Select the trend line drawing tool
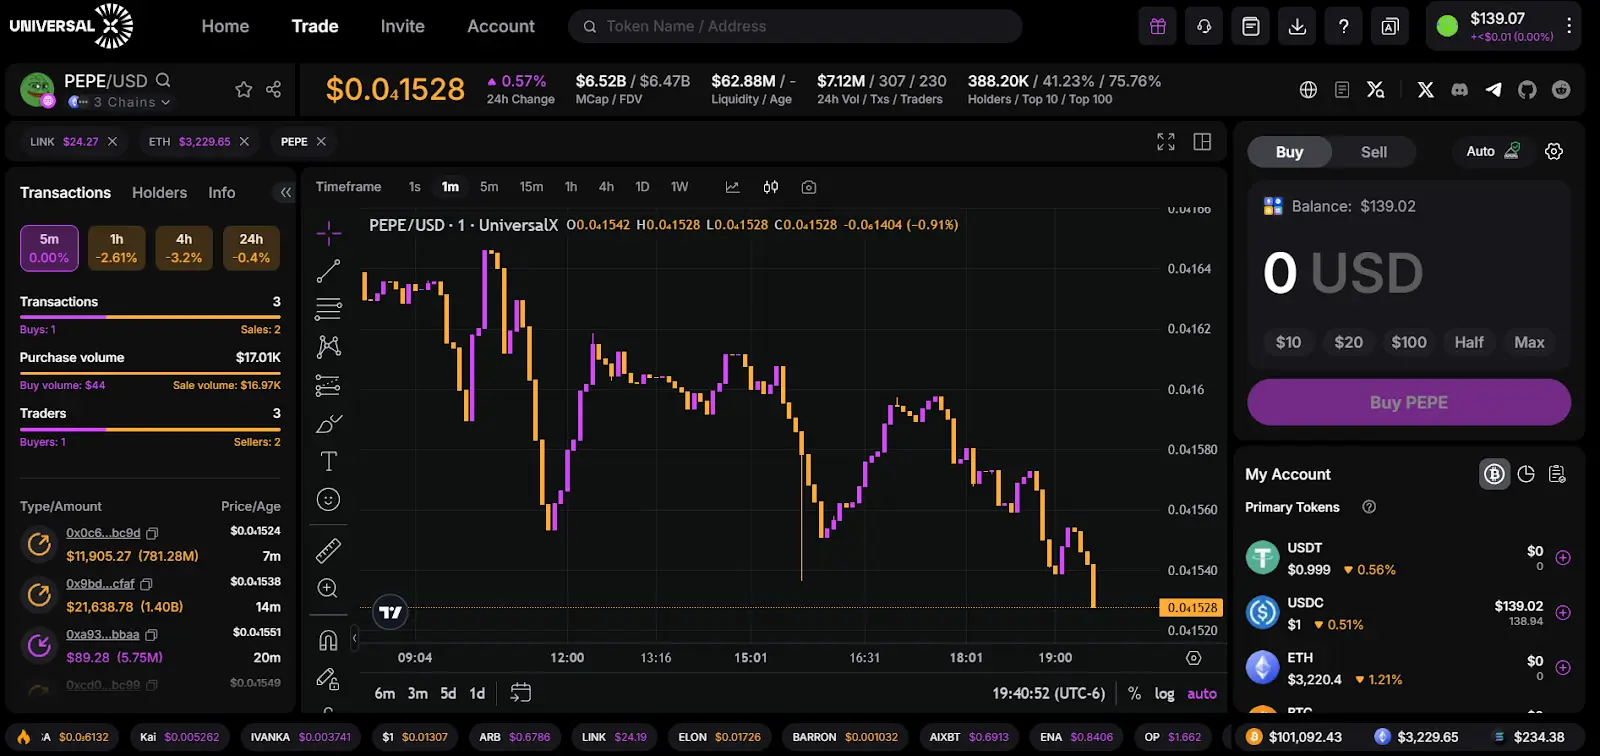This screenshot has height=756, width=1600. pos(328,271)
